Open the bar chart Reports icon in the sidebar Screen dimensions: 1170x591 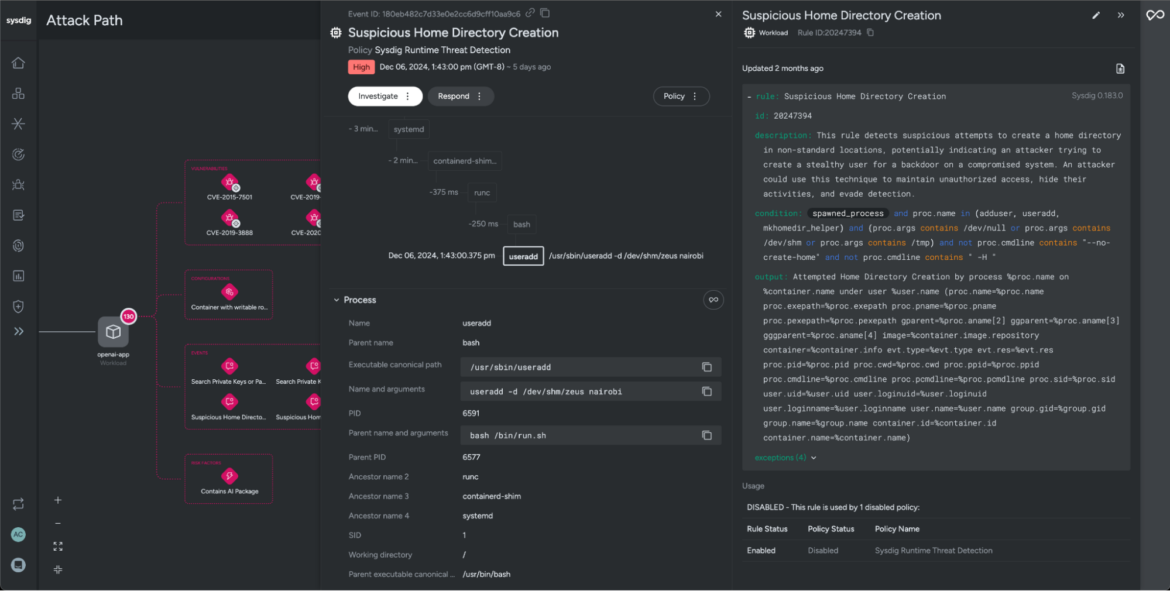[18, 276]
